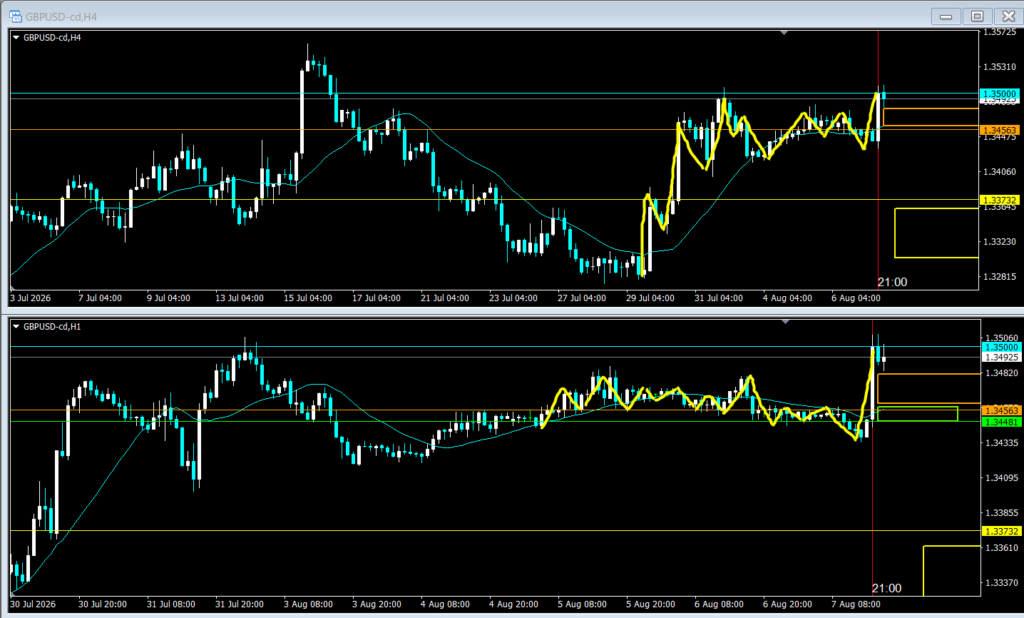
Task: Click the 31 Jul 20:00 date label
Action: 239,604
